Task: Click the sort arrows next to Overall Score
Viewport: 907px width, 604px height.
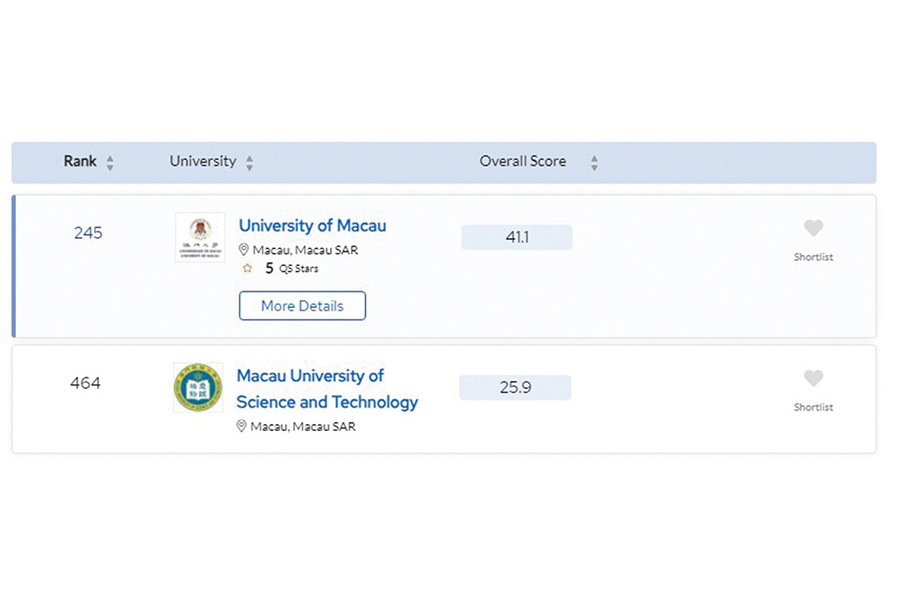Action: click(x=593, y=161)
